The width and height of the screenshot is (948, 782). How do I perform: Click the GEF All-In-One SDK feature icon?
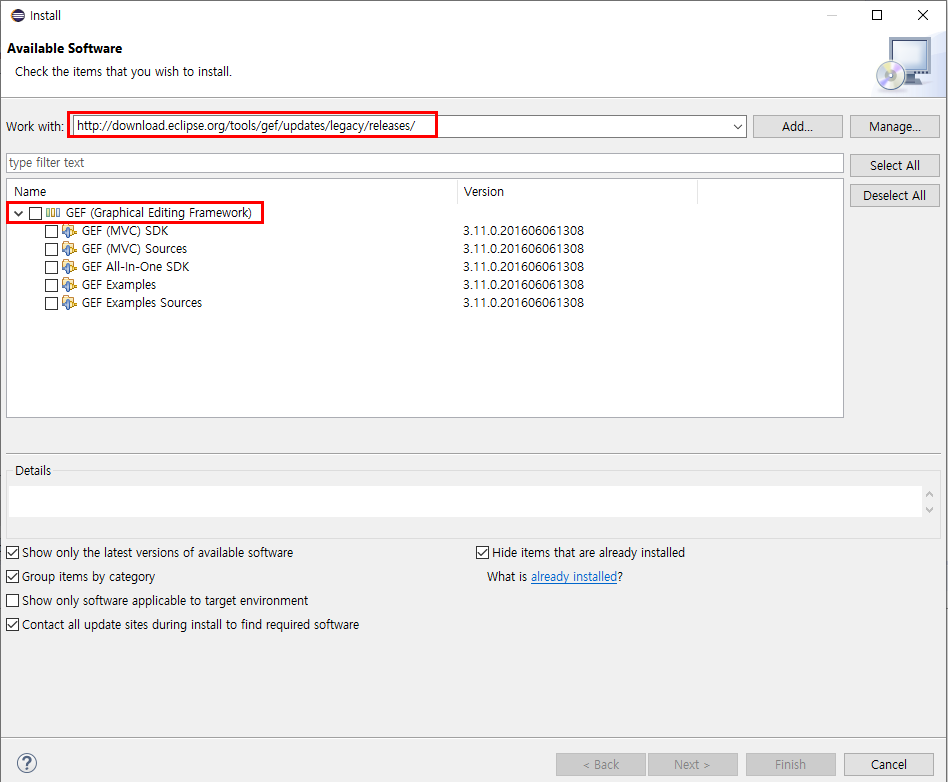tap(70, 267)
